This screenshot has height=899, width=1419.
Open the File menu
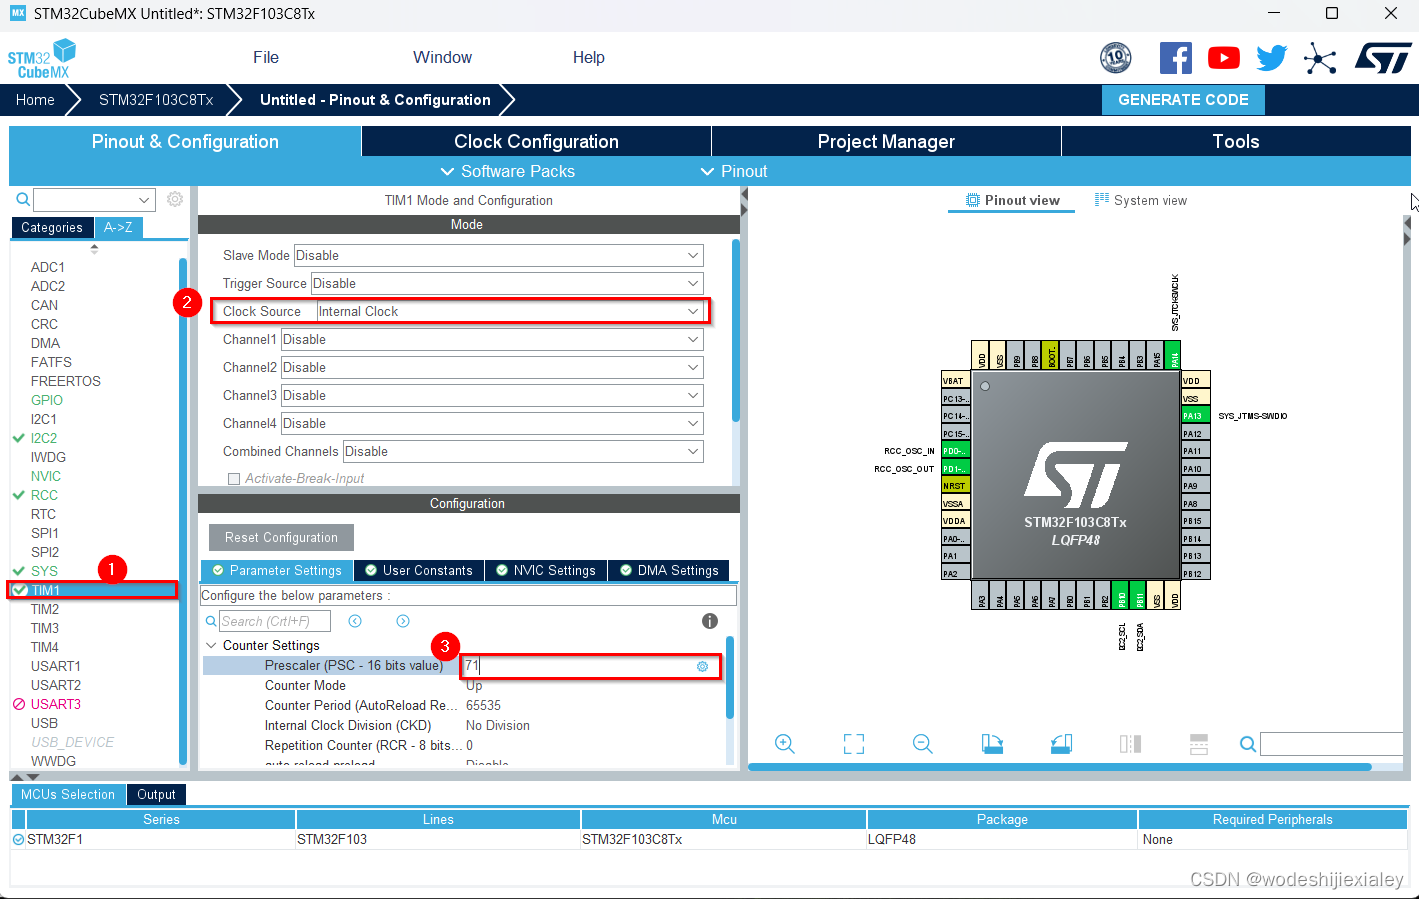(266, 58)
